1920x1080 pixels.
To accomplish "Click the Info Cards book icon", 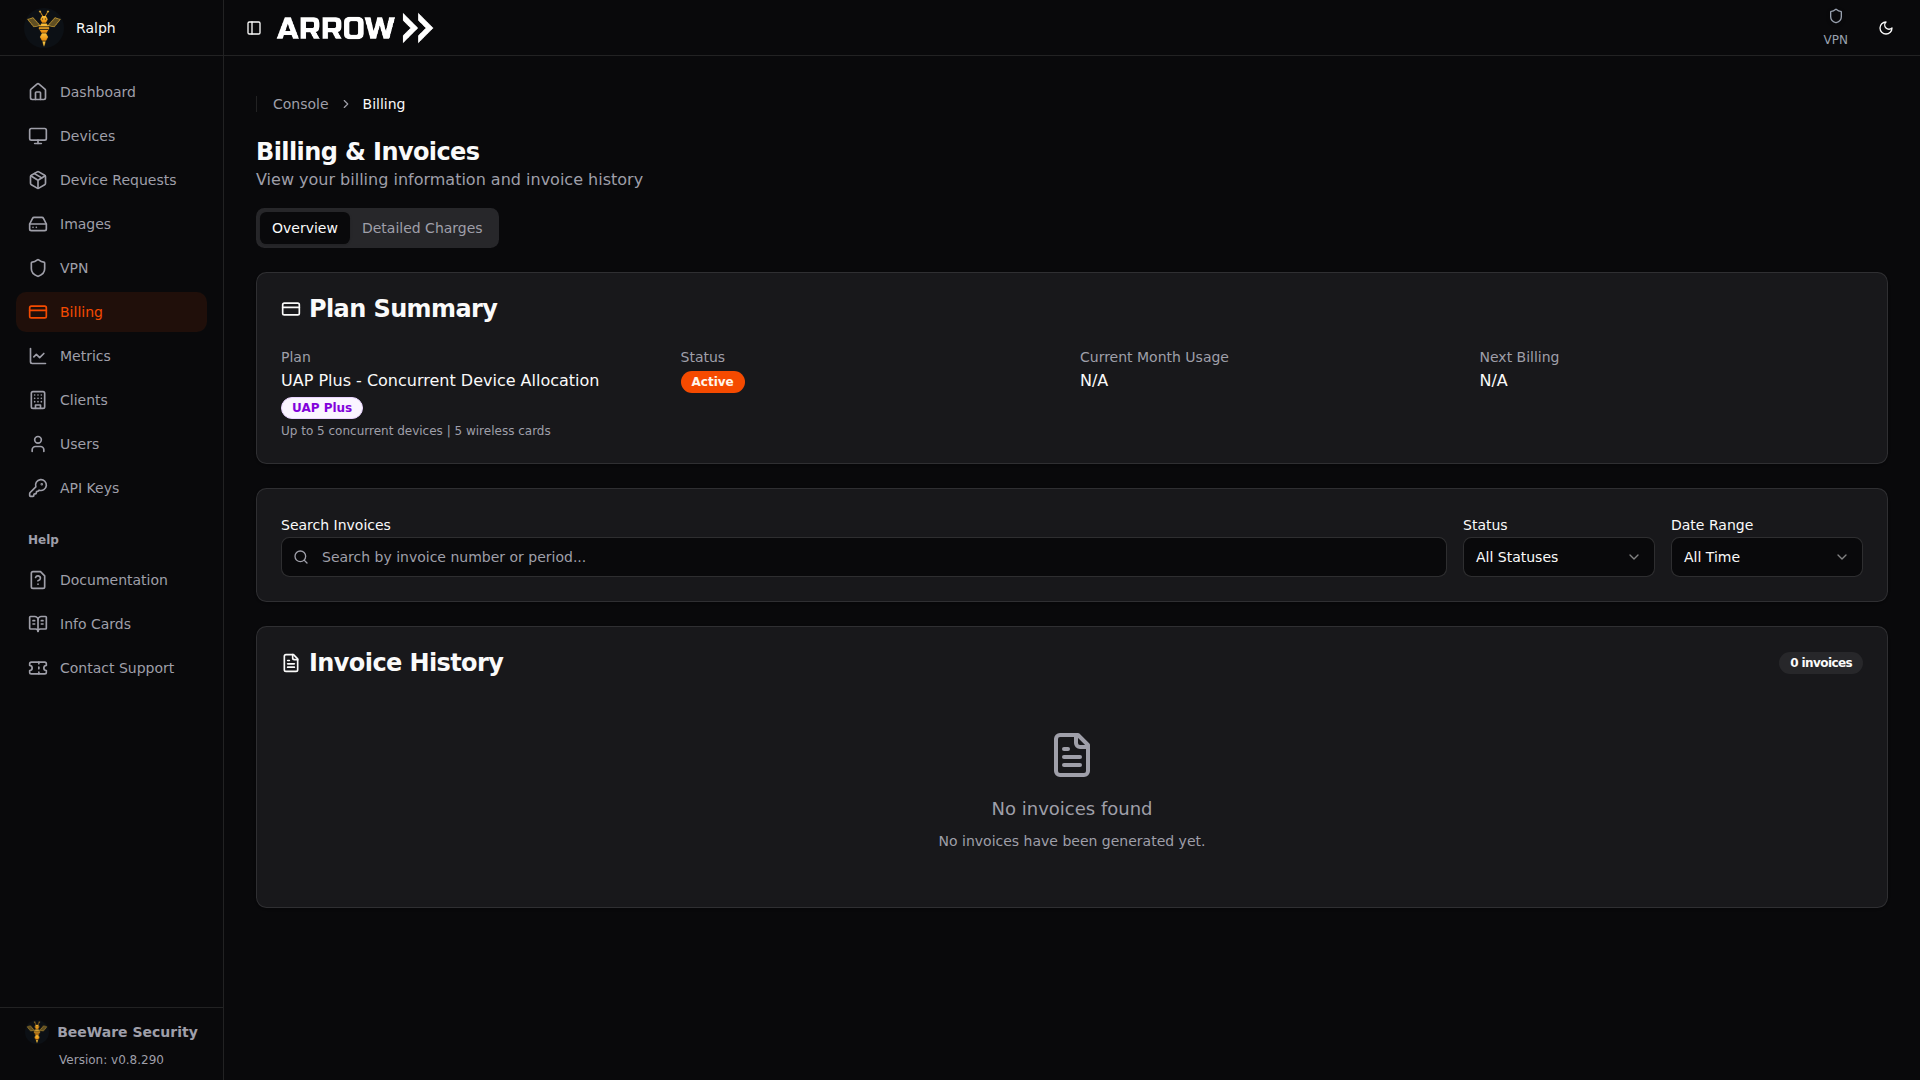I will click(38, 624).
